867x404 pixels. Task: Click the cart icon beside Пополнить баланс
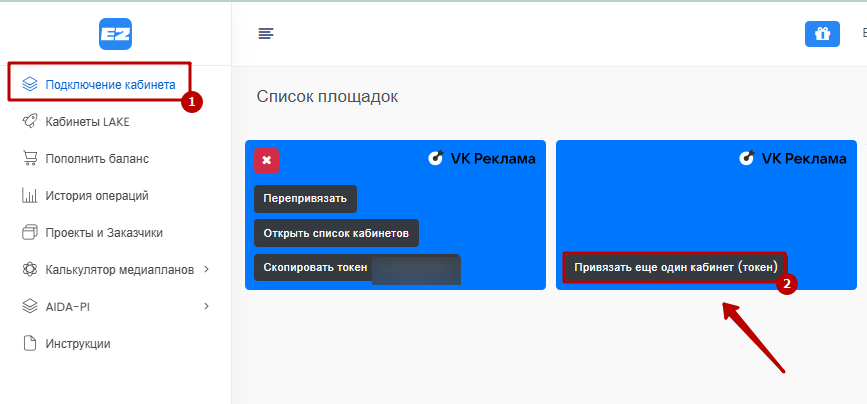click(29, 159)
